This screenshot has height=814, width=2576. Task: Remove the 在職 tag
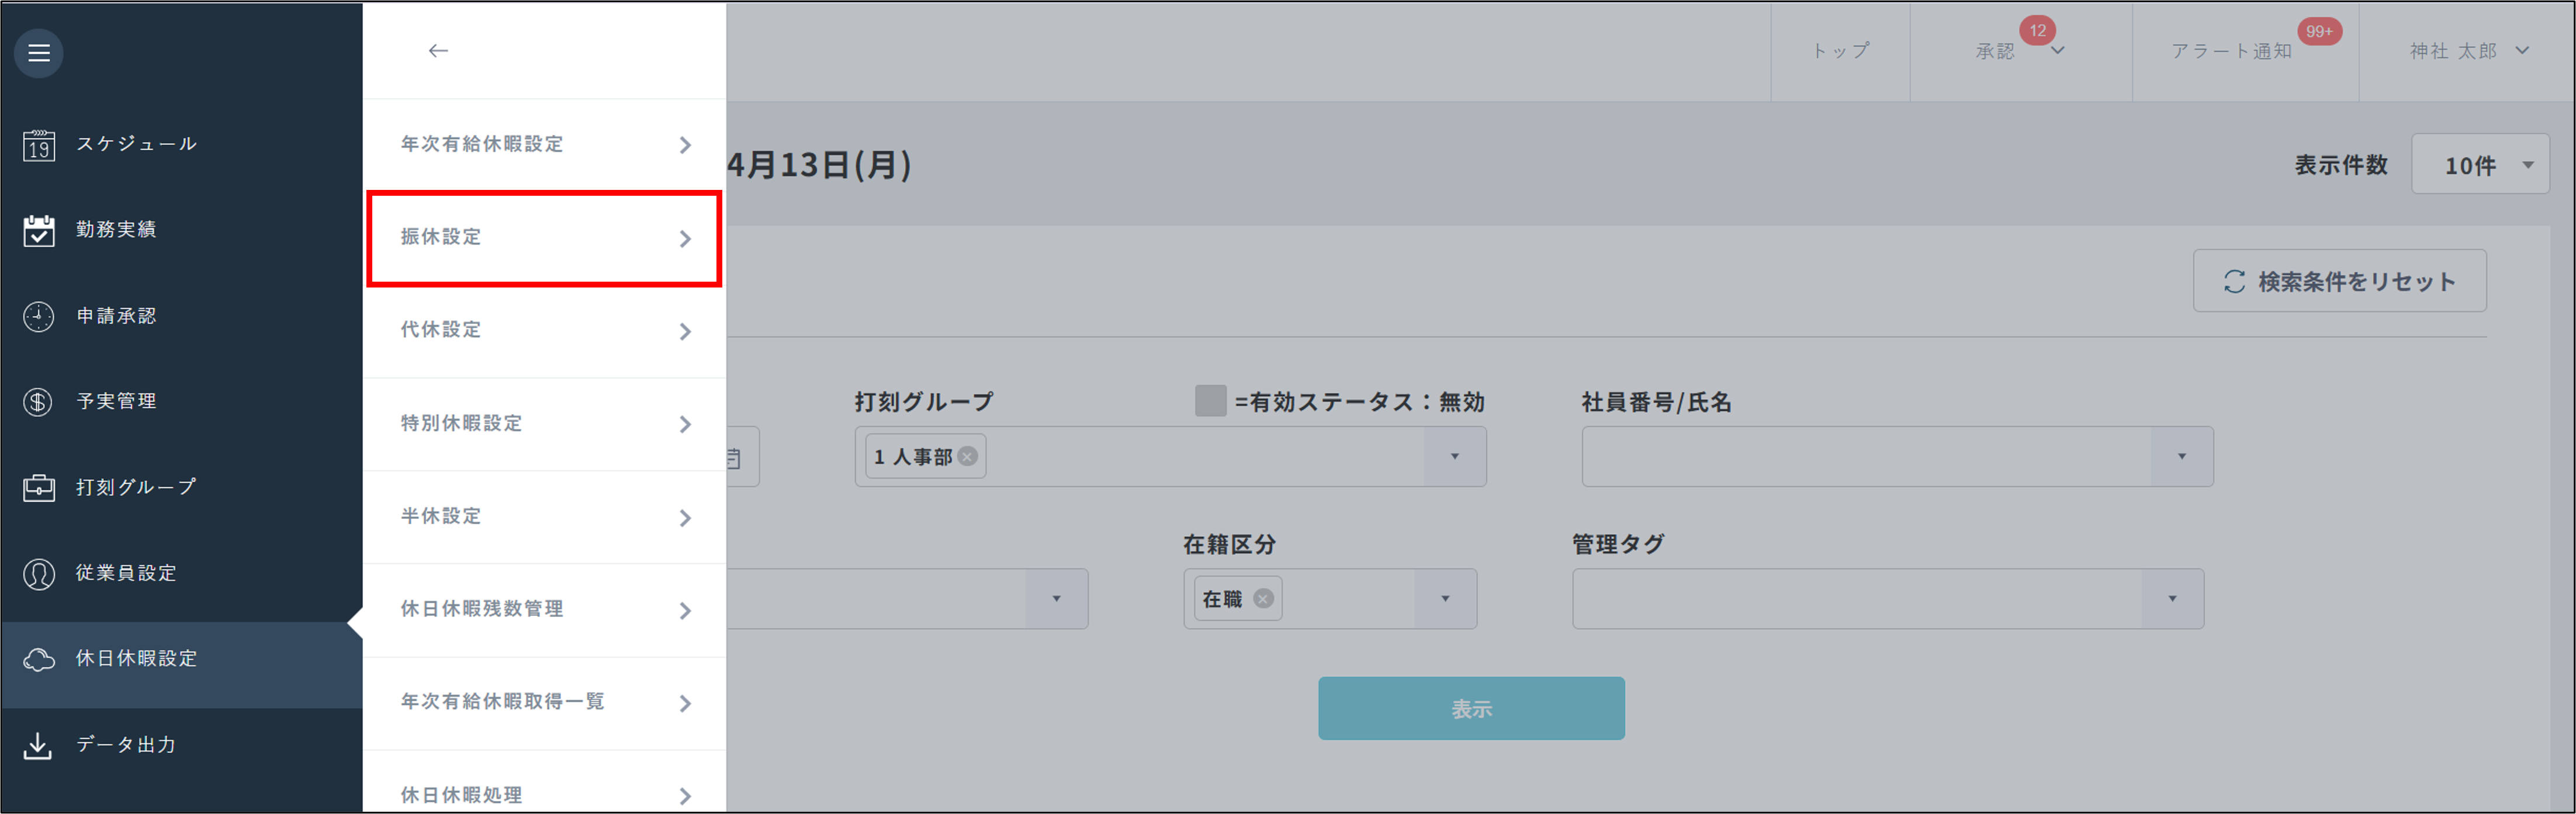tap(1263, 598)
